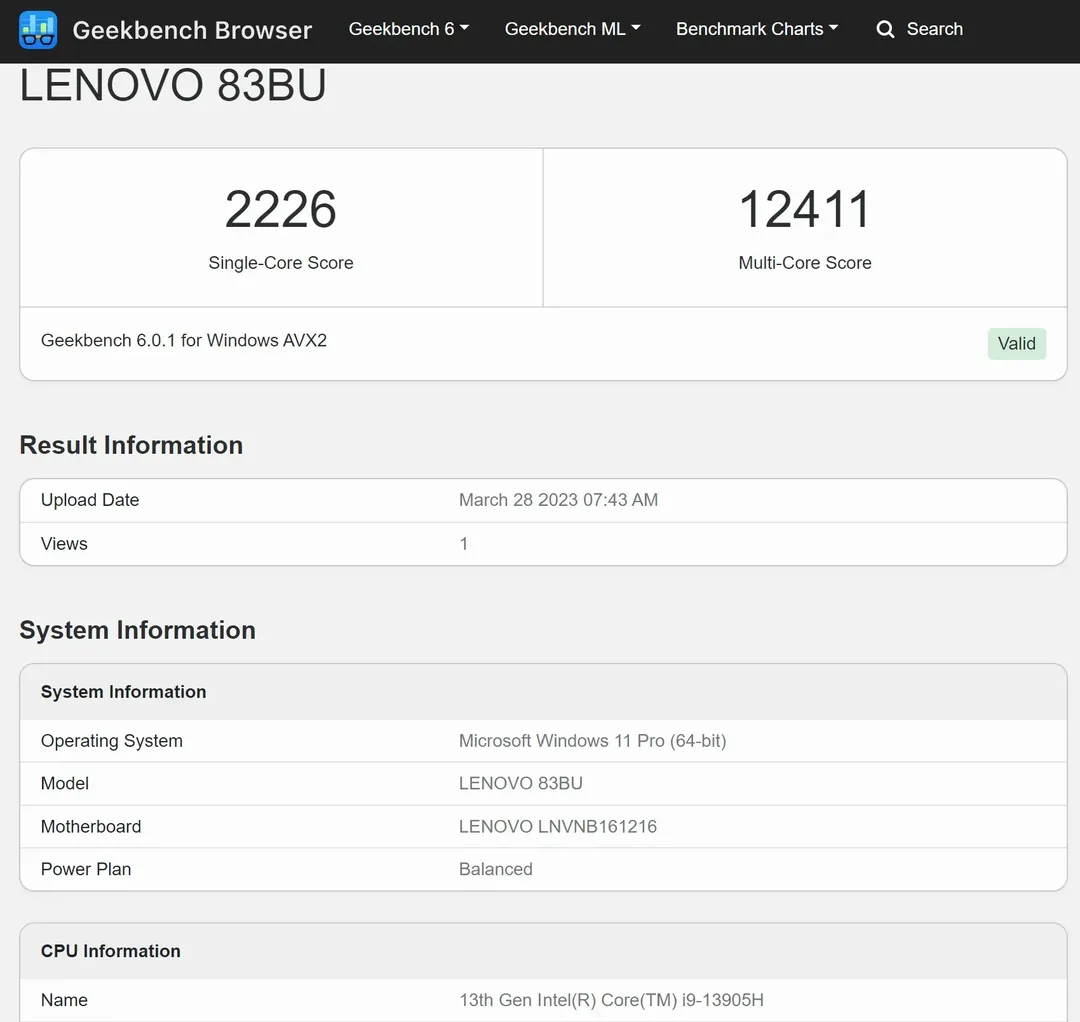Click the Balanced power plan value
The image size is (1080, 1022).
pos(495,869)
